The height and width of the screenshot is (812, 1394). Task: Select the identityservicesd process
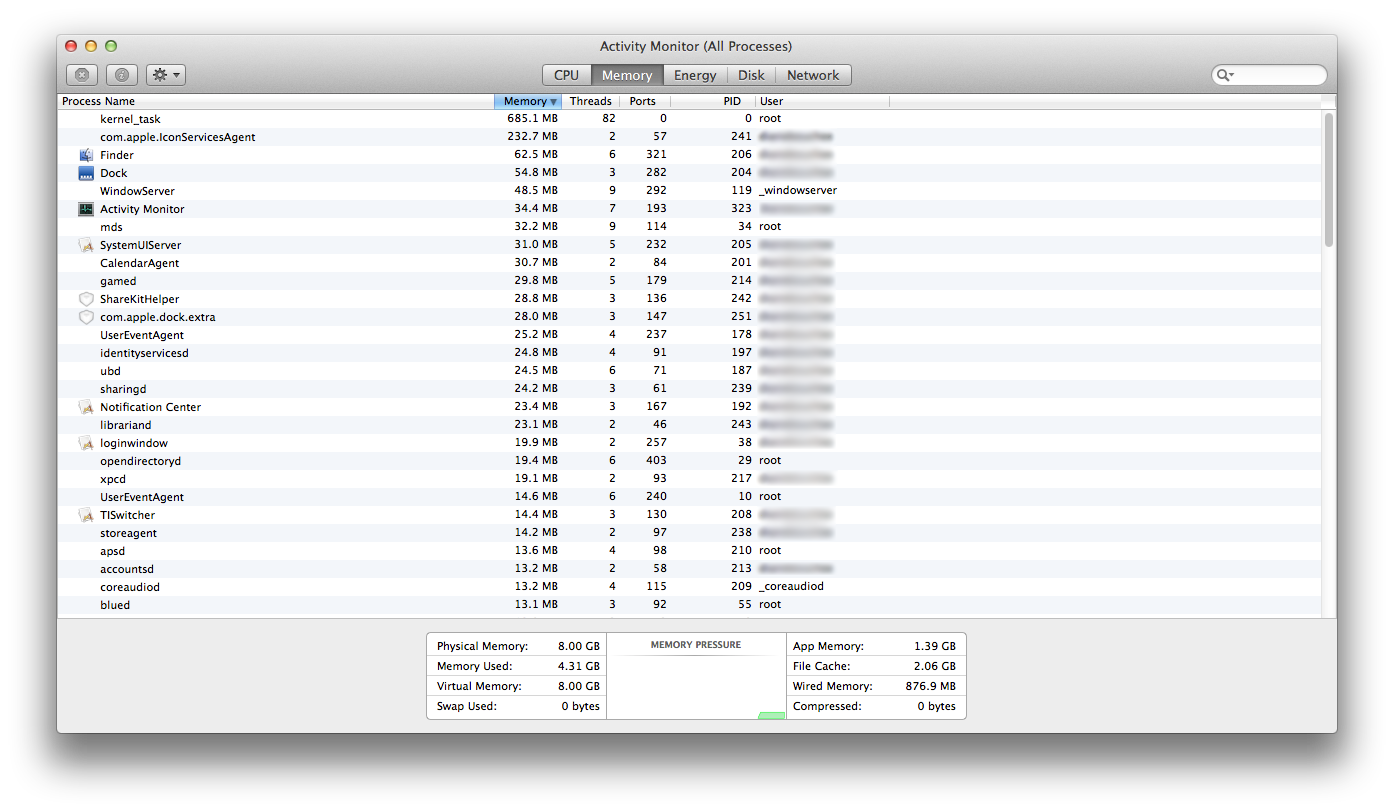[x=690, y=353]
